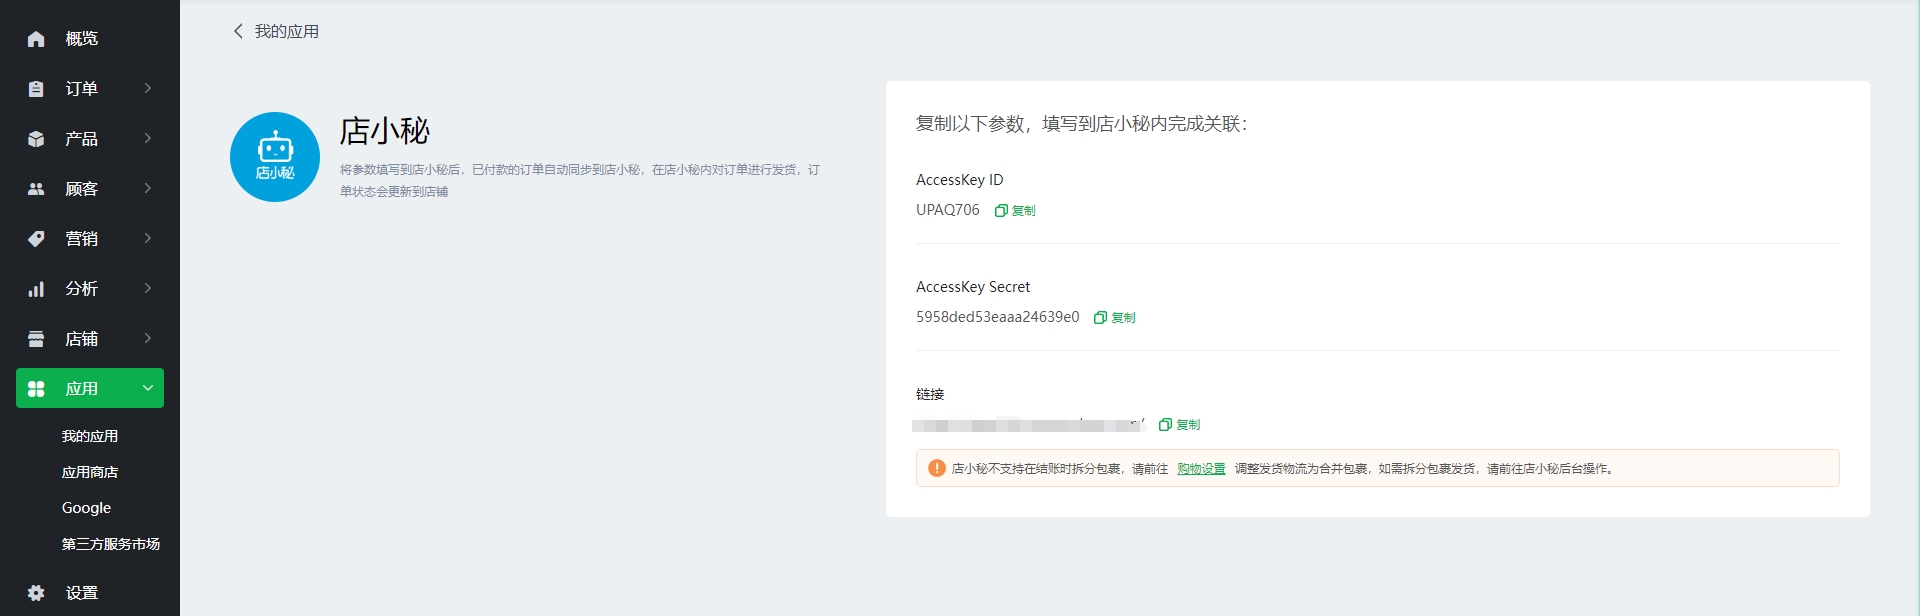
Task: Click the copy icon next to AccessKey Secret value
Action: [x=1101, y=318]
